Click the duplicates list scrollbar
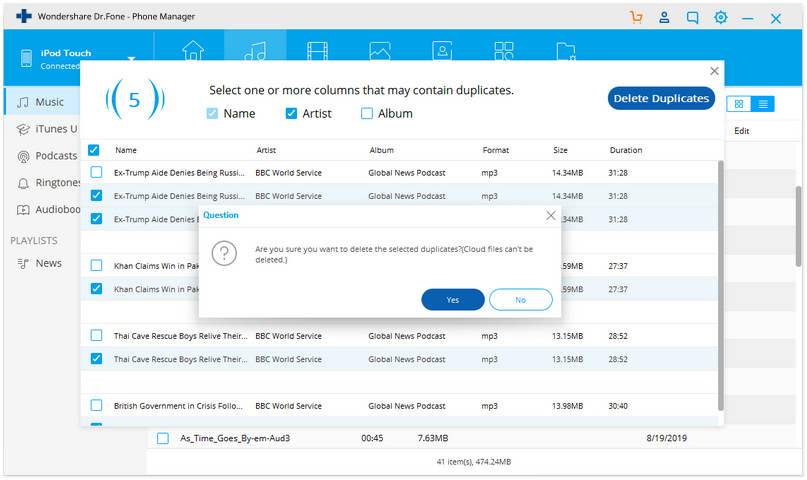Screen dimensions: 807x480 pyautogui.click(x=721, y=286)
